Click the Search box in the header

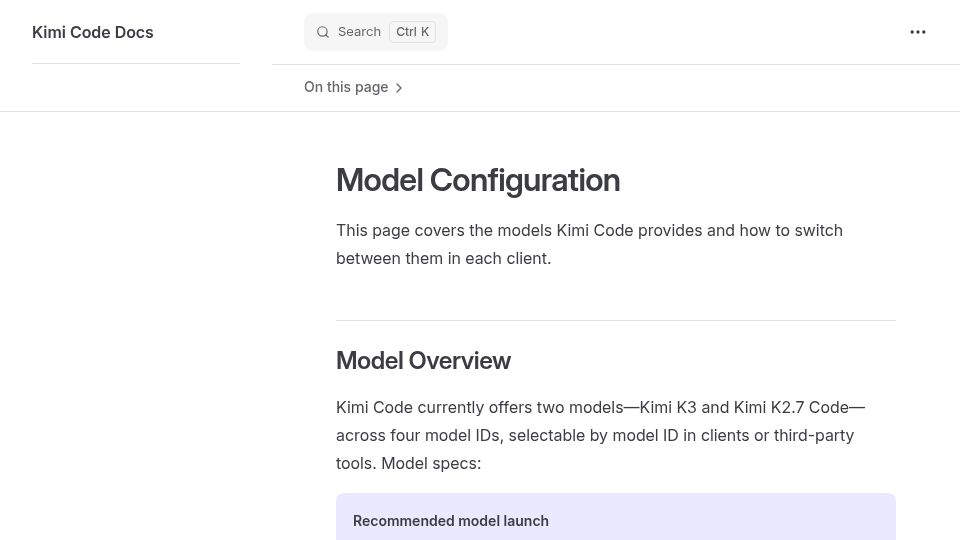pyautogui.click(x=376, y=32)
